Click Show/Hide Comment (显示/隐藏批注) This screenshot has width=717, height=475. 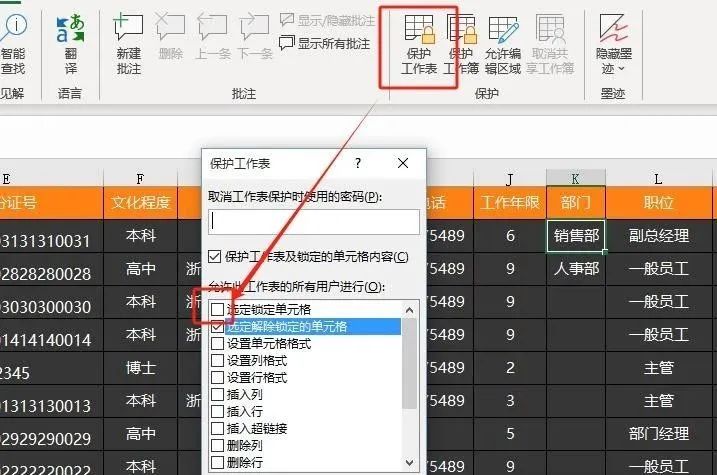coord(327,21)
